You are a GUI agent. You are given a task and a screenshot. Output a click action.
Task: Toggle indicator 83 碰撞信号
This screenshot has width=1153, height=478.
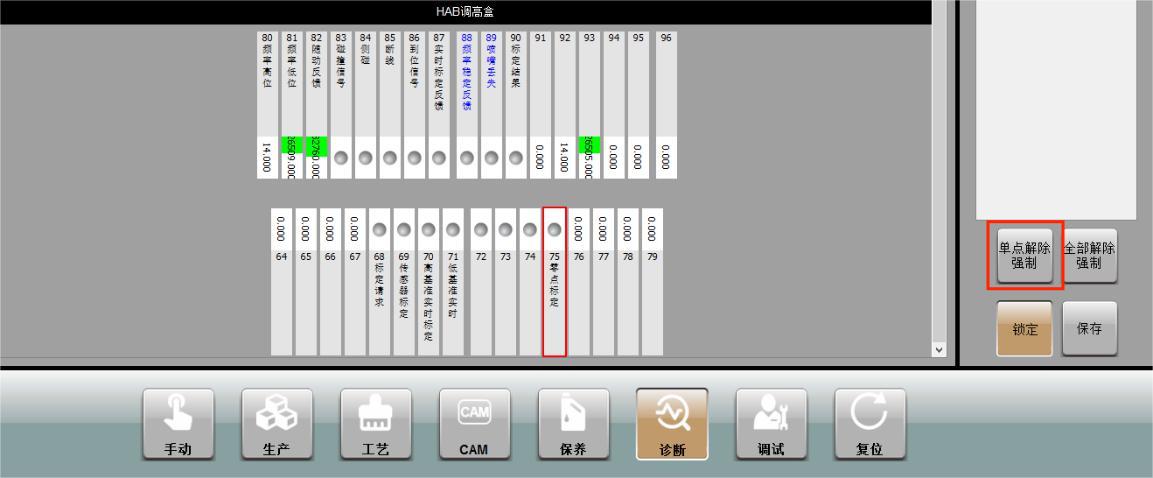pos(341,158)
